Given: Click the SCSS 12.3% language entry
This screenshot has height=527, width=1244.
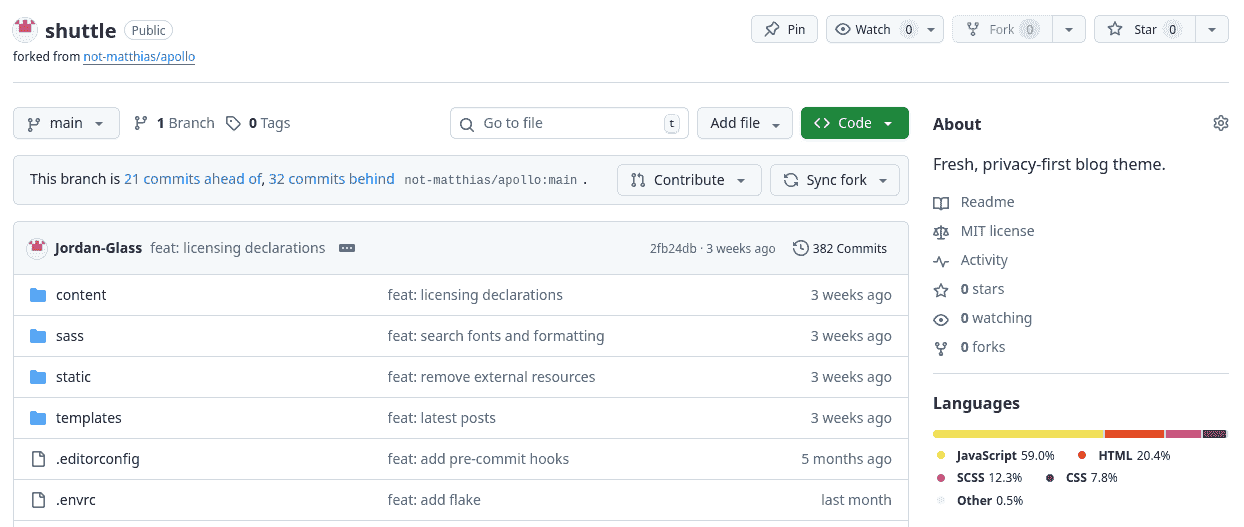Looking at the screenshot, I should (x=979, y=477).
